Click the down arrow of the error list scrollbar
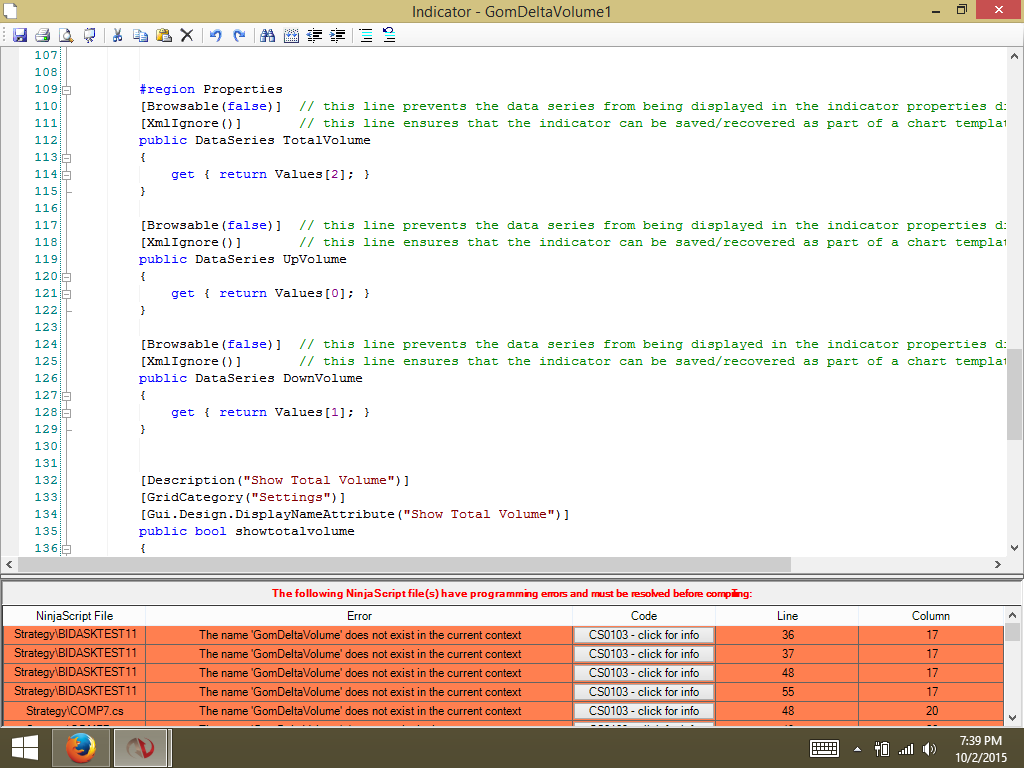Screen dimensions: 1024x768 [x=1012, y=717]
